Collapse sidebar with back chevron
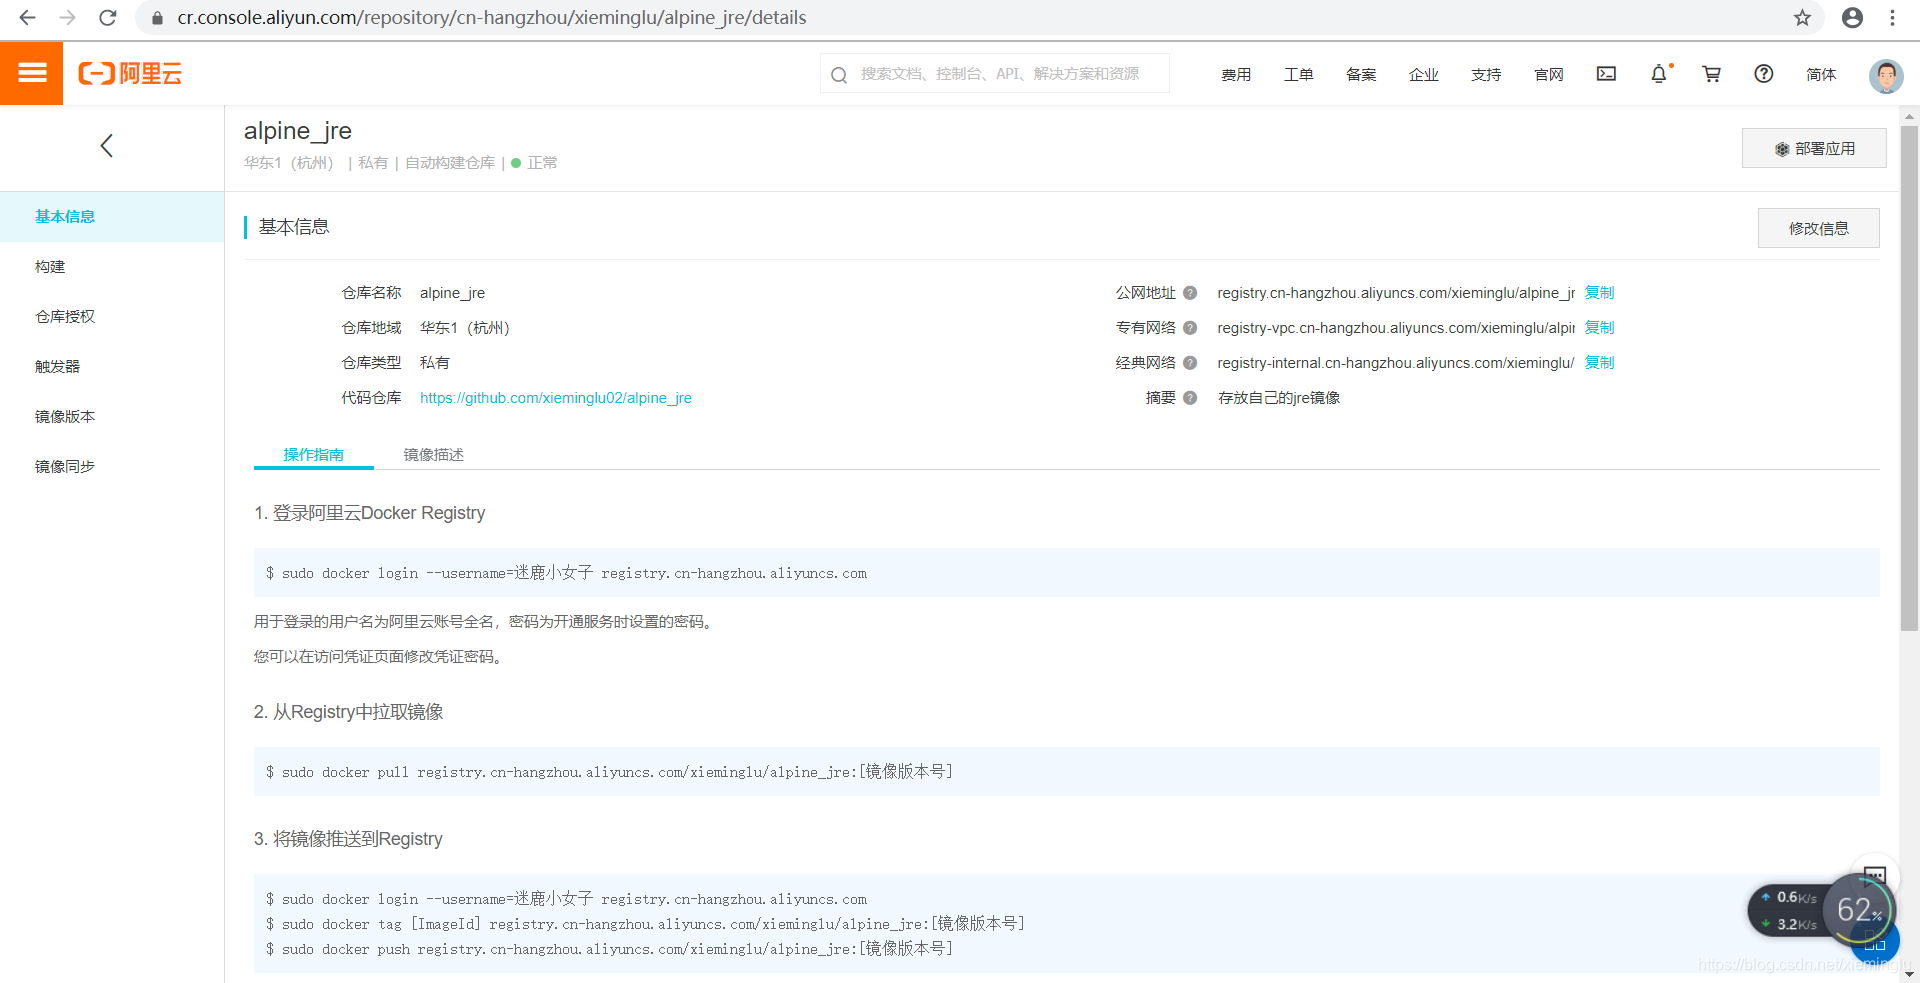The width and height of the screenshot is (1920, 983). point(107,146)
